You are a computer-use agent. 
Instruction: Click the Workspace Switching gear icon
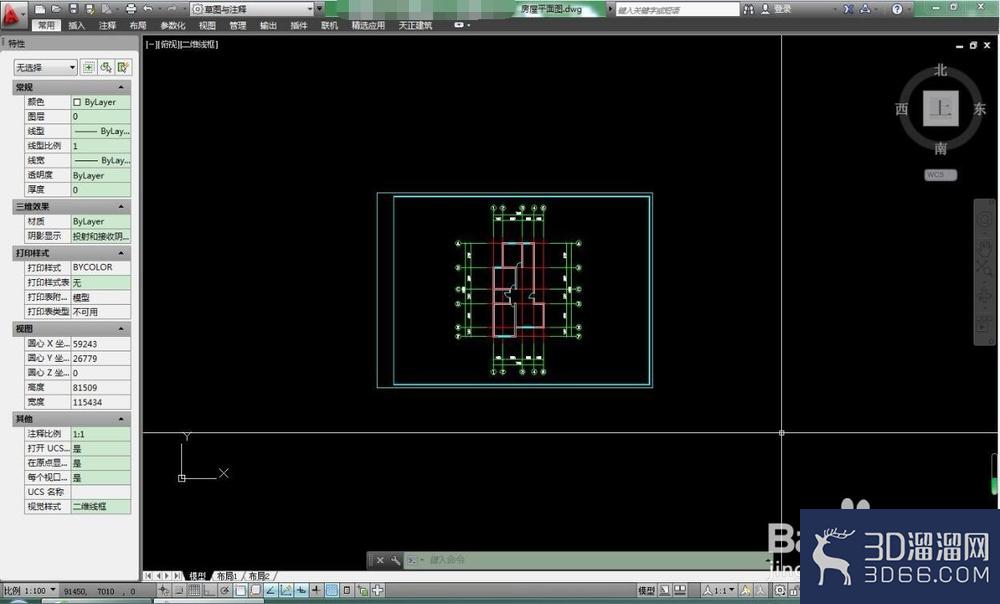(x=779, y=590)
